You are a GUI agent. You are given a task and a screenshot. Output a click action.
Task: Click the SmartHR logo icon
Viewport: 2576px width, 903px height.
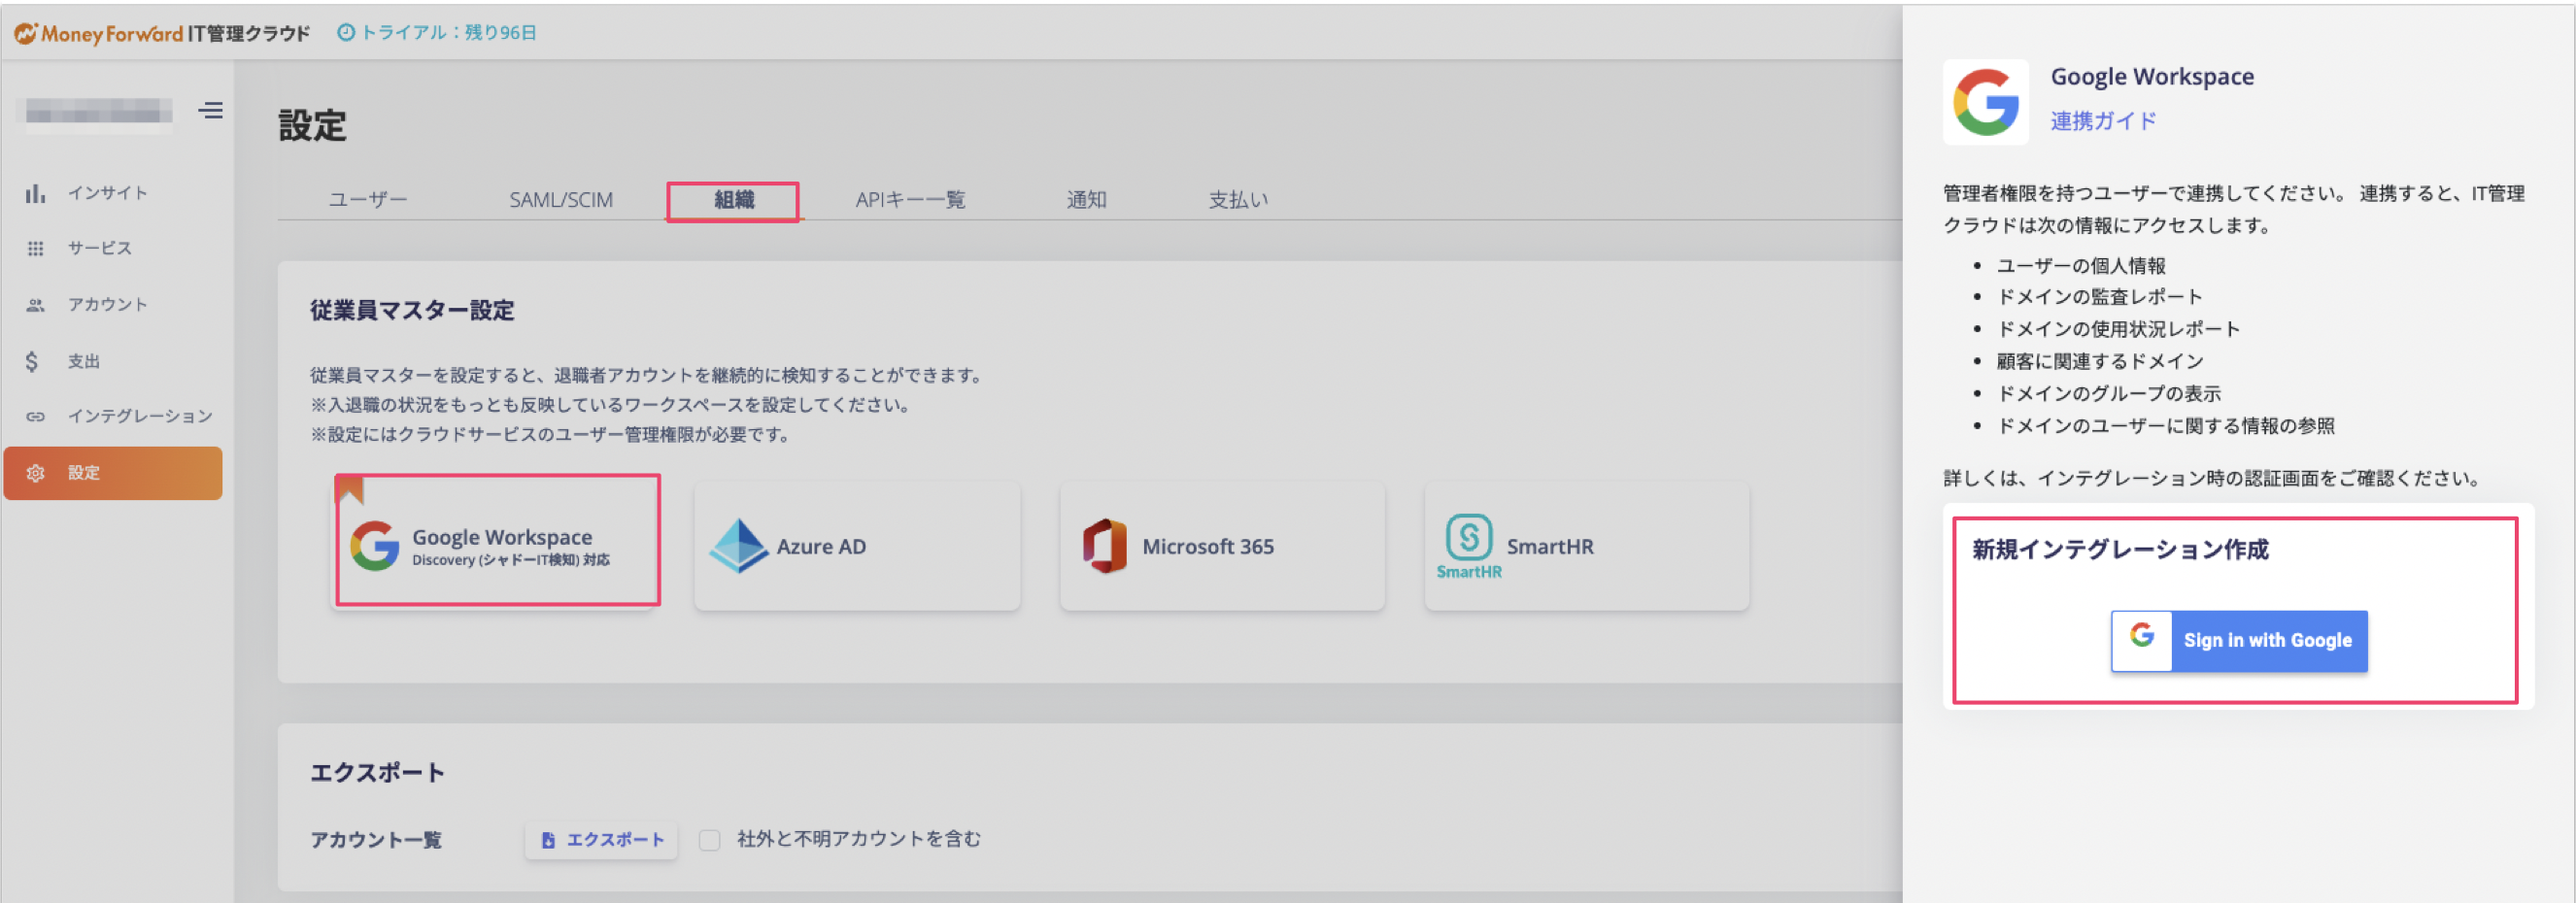pyautogui.click(x=1468, y=546)
